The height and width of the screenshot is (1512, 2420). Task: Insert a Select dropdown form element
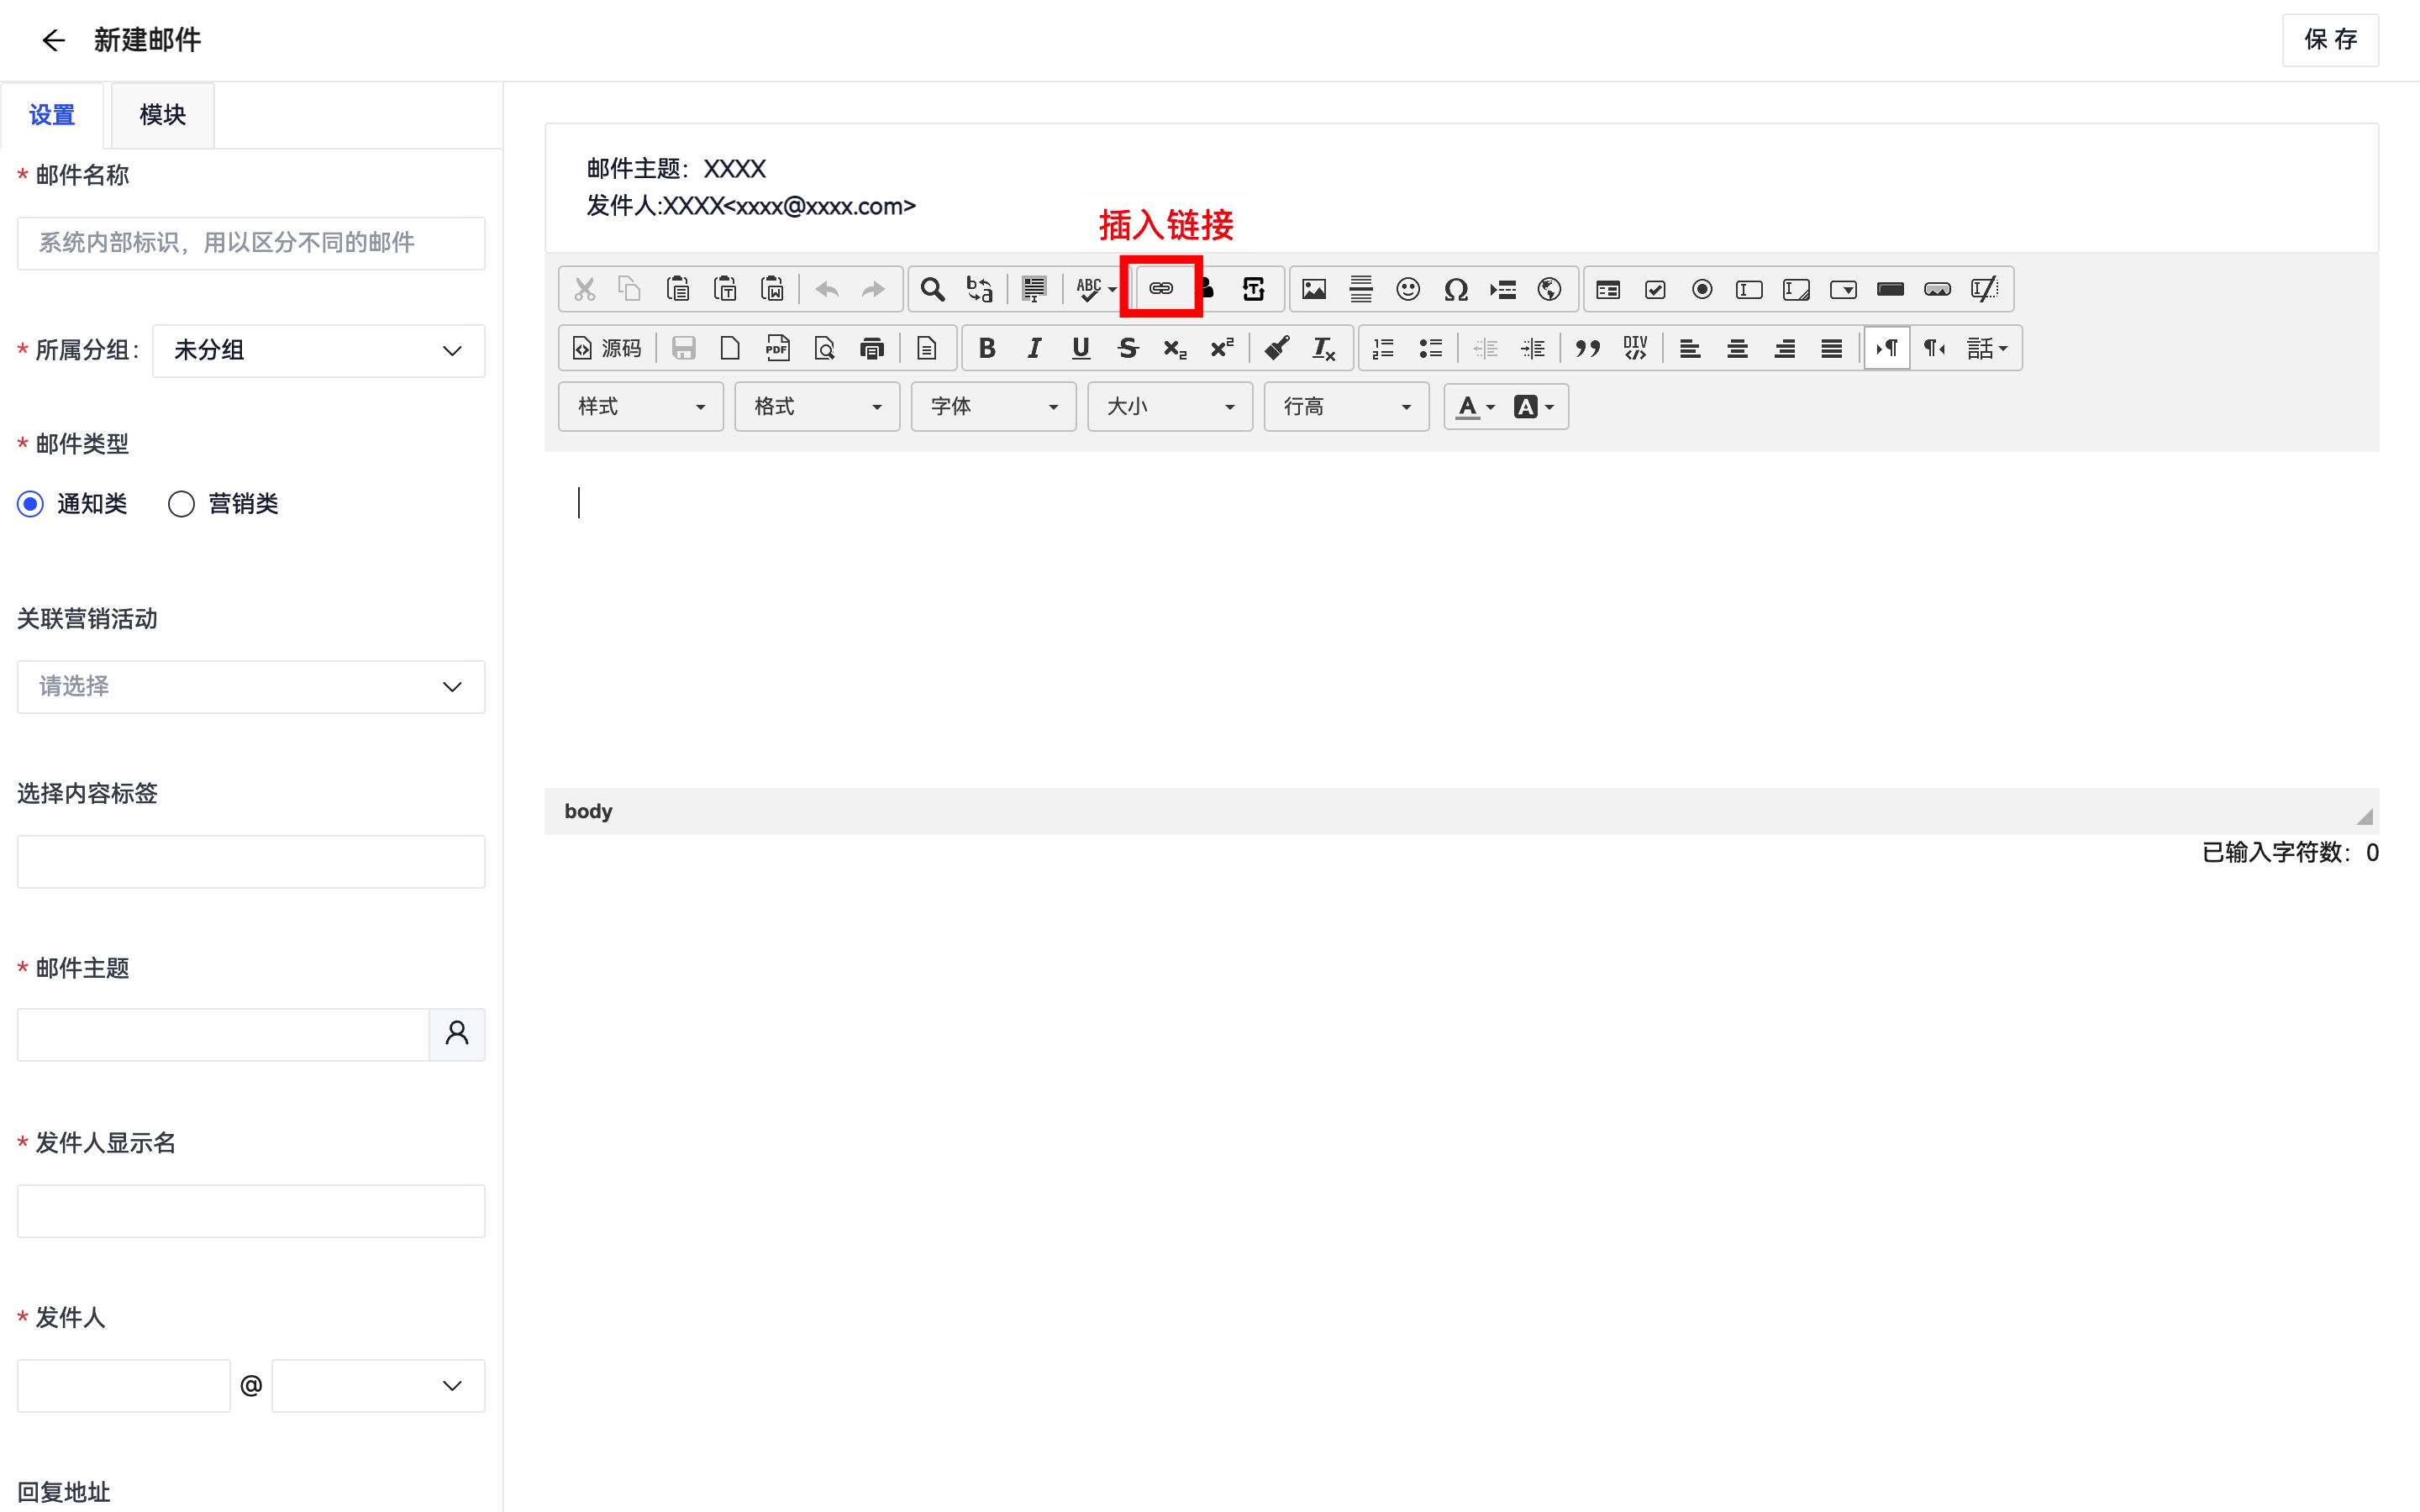pyautogui.click(x=1843, y=290)
